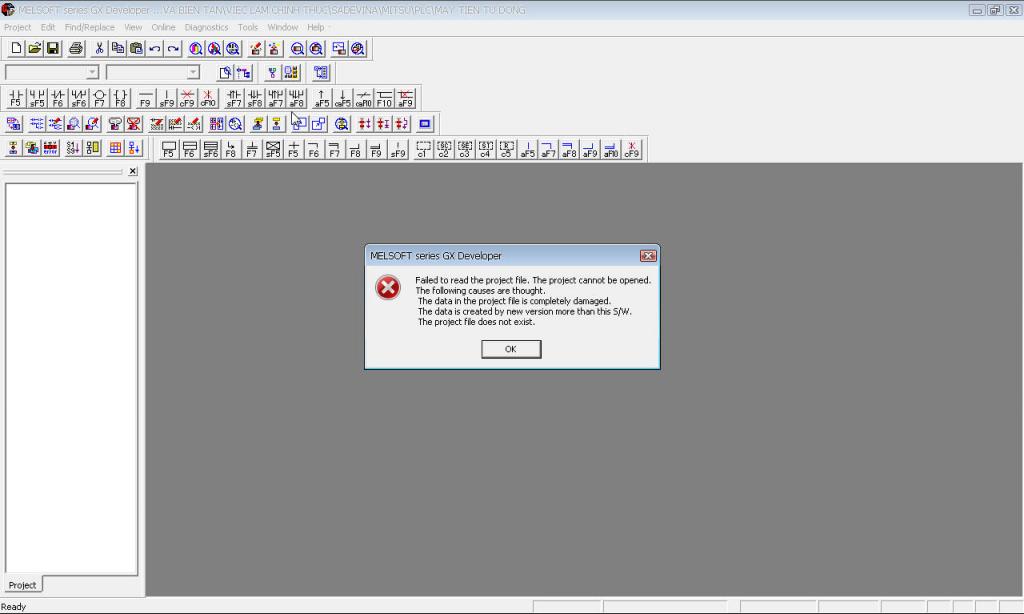The image size is (1024, 614).
Task: Open the Tools menu
Action: tap(248, 27)
